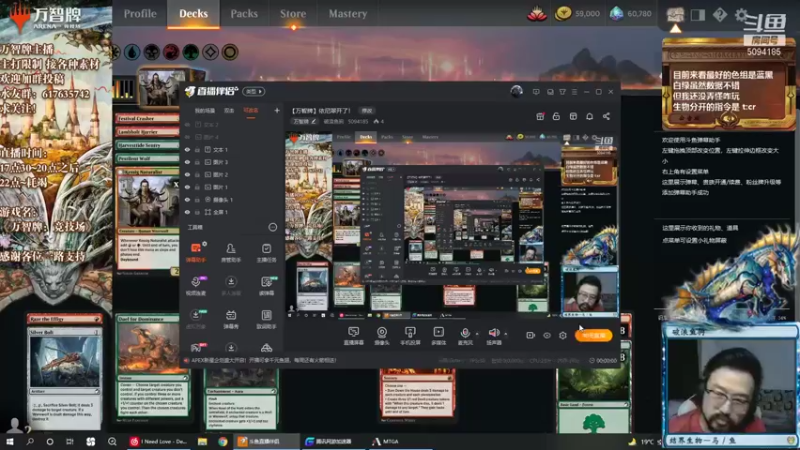Viewport: 800px width, 450px height.
Task: Click the orange start streaming button
Action: coord(594,335)
